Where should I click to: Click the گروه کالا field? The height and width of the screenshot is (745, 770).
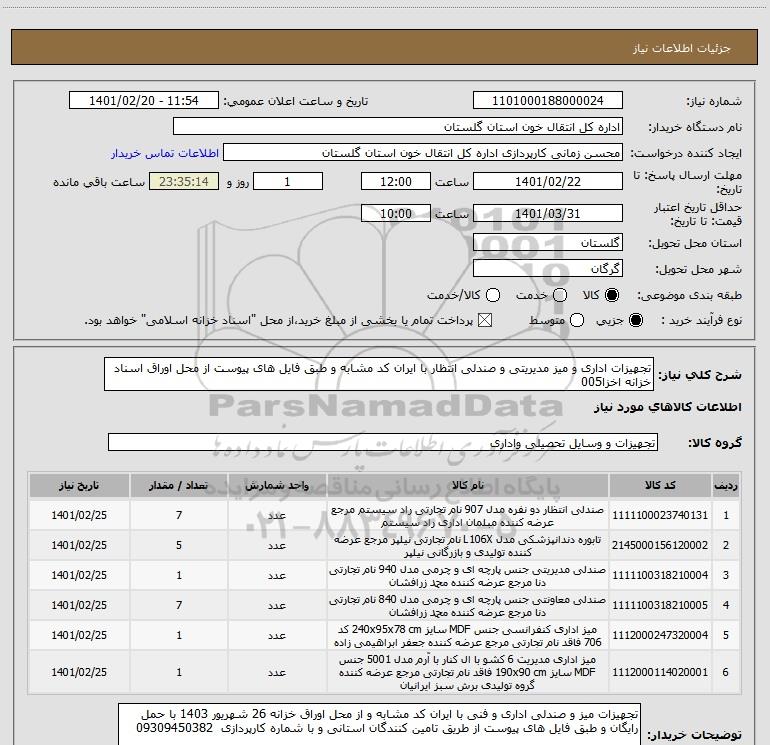(x=383, y=442)
